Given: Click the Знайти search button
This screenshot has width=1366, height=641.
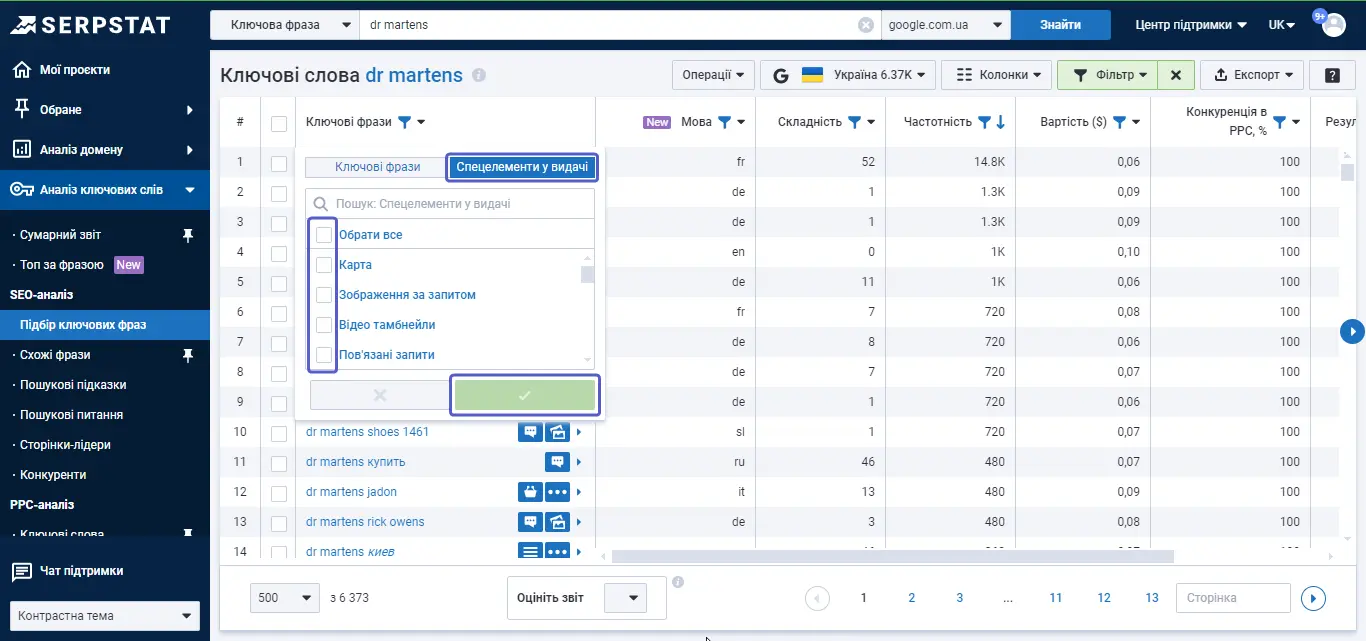Looking at the screenshot, I should click(1060, 25).
